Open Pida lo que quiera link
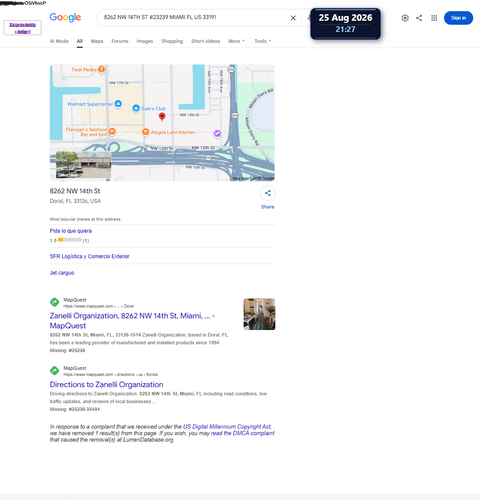Viewport: 486px width, 500px height. (x=71, y=231)
